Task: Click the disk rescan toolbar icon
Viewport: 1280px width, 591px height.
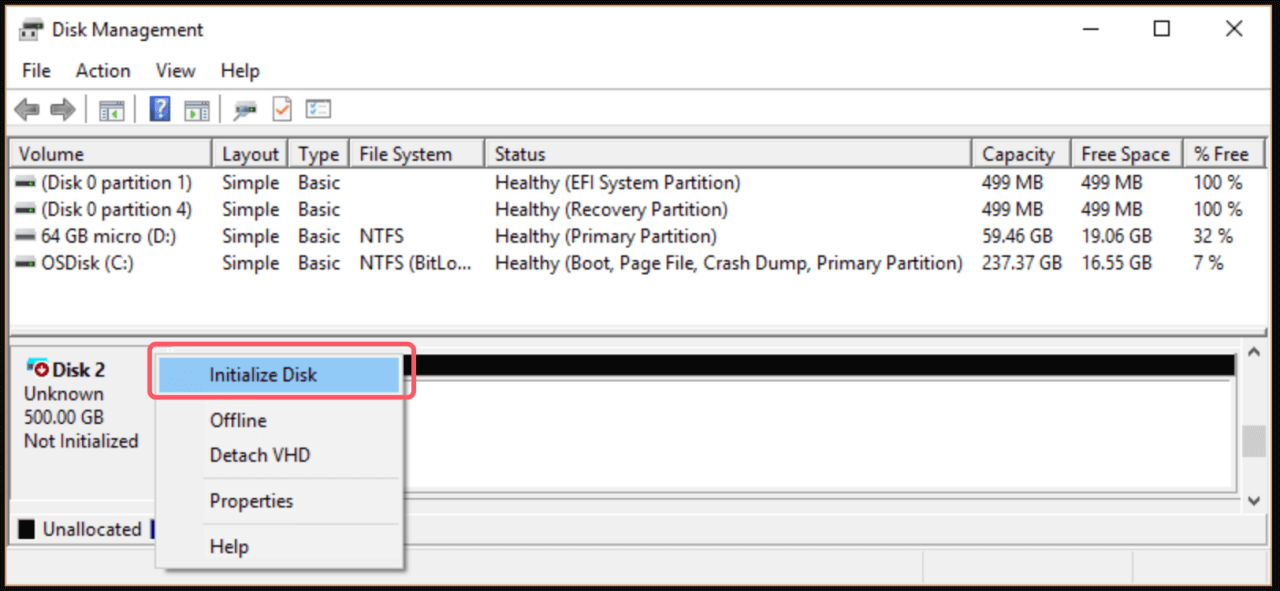Action: click(x=243, y=108)
